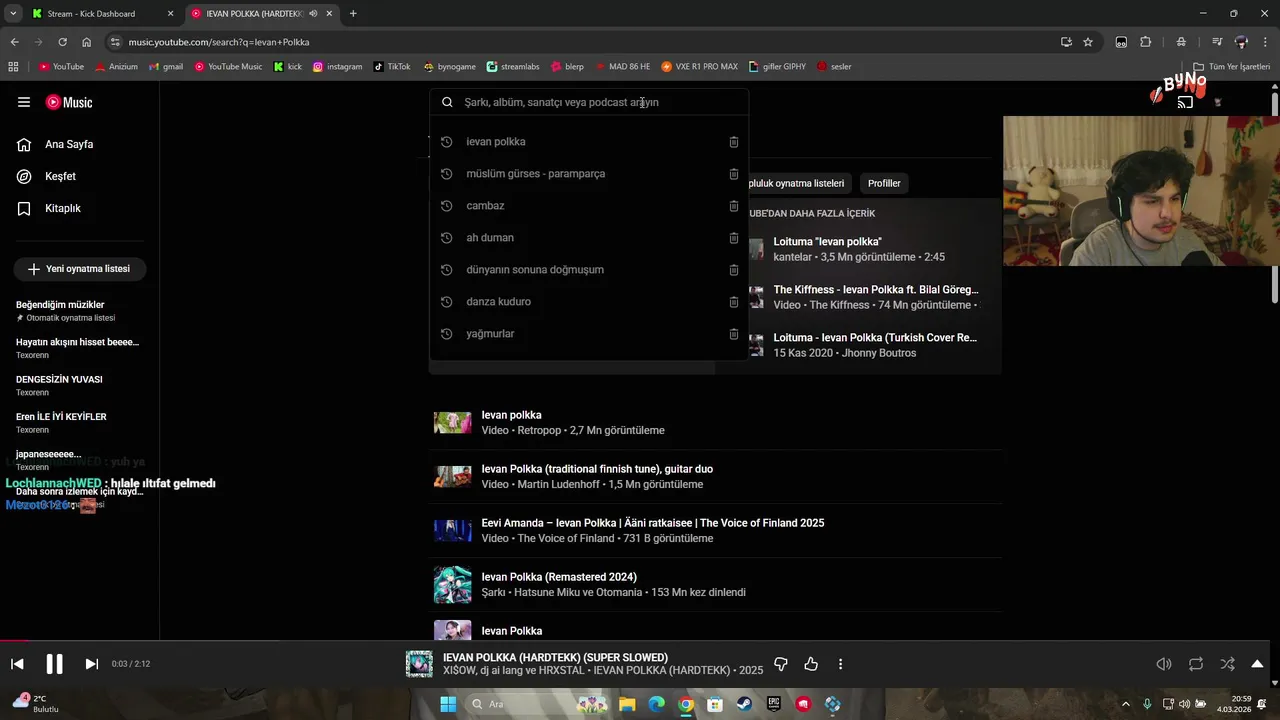Delete 'danza kuduro' history entry
The height and width of the screenshot is (720, 1280).
coord(733,302)
